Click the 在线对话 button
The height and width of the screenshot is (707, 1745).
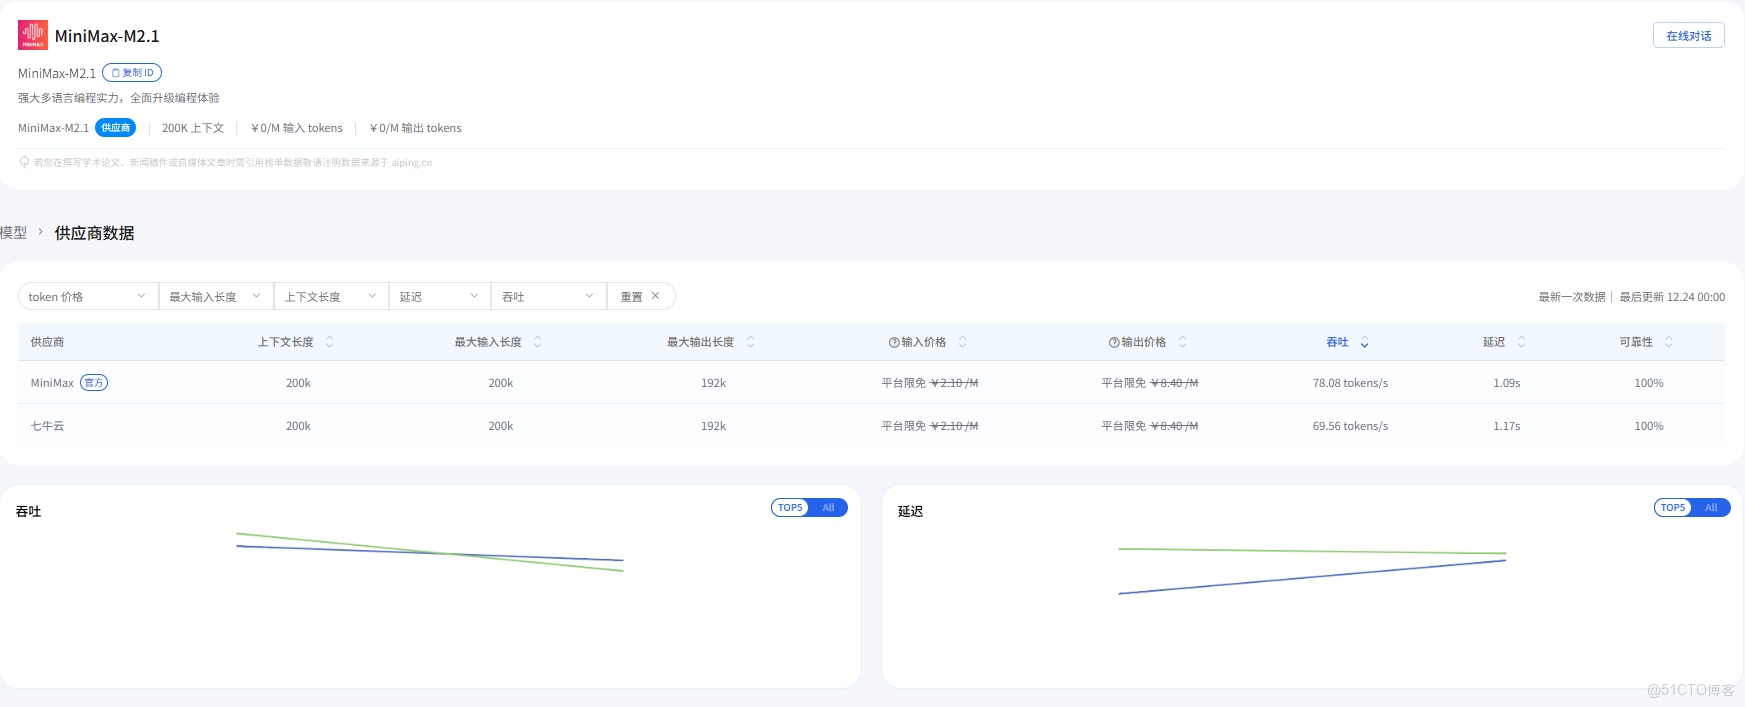tap(1688, 36)
